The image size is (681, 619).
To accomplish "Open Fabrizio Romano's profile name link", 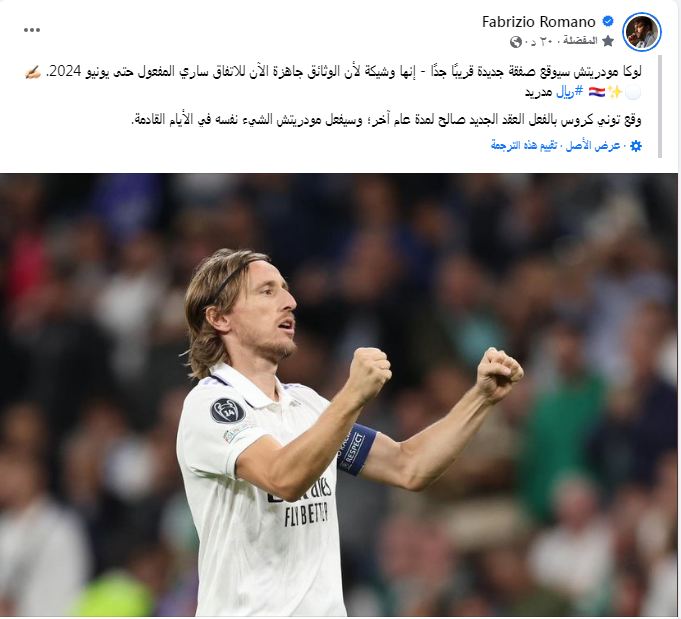I will coord(538,22).
